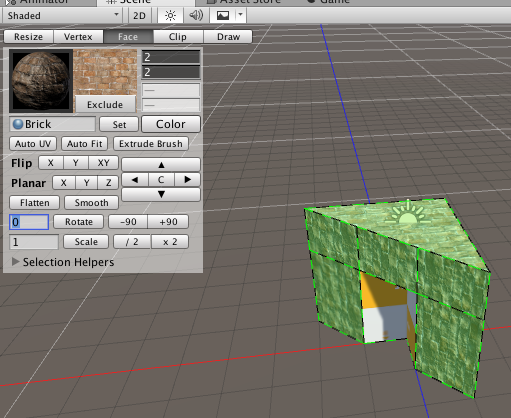Open the effects dropdown arrow
The width and height of the screenshot is (511, 418).
[x=241, y=15]
